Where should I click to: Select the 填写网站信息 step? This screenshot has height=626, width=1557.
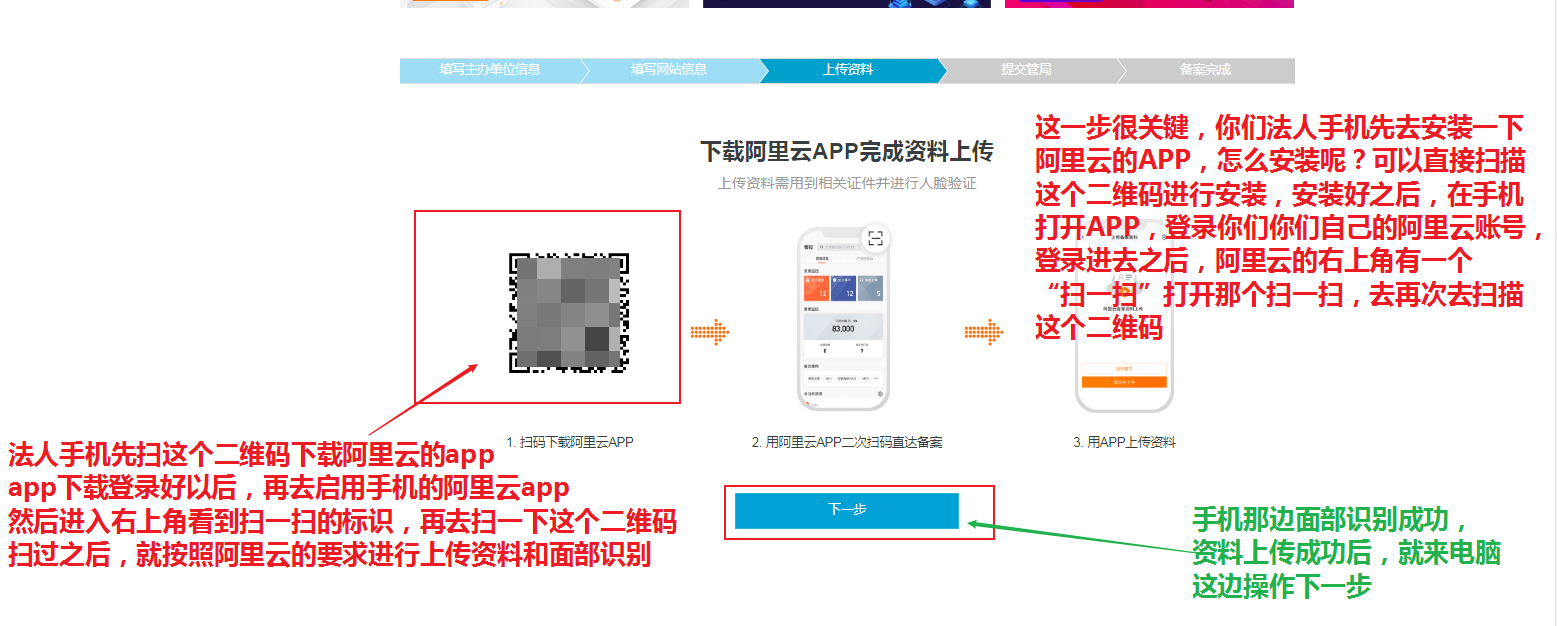(669, 70)
